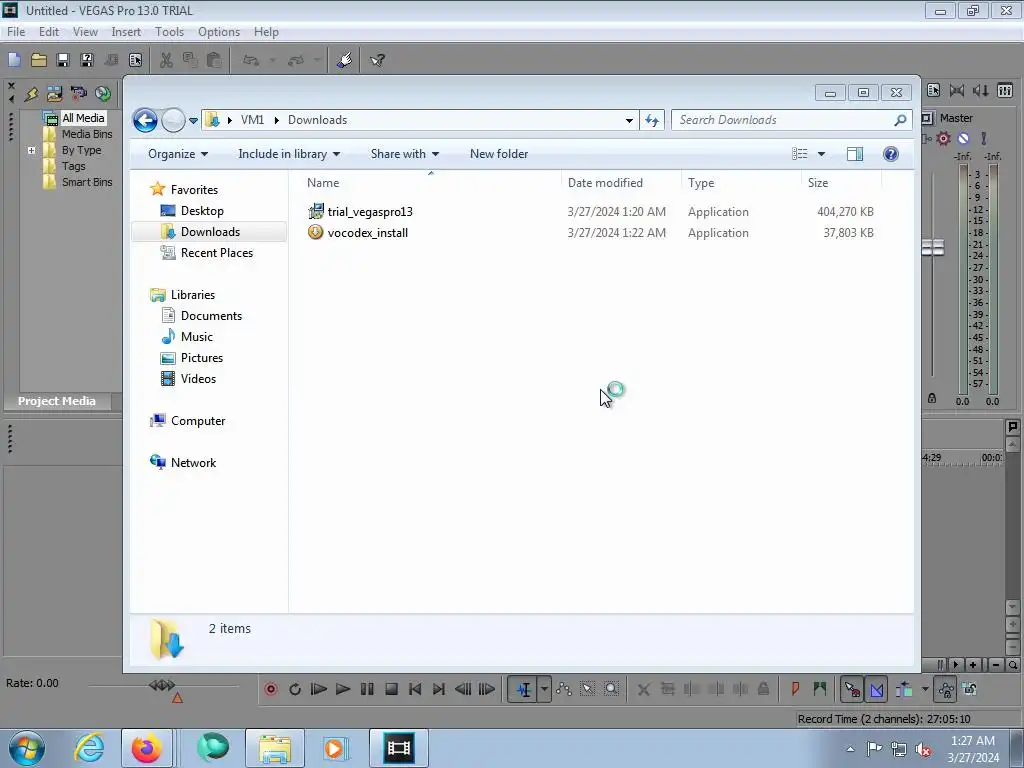Adjust the Master volume fader
Screen dimensions: 1024x768
933,248
